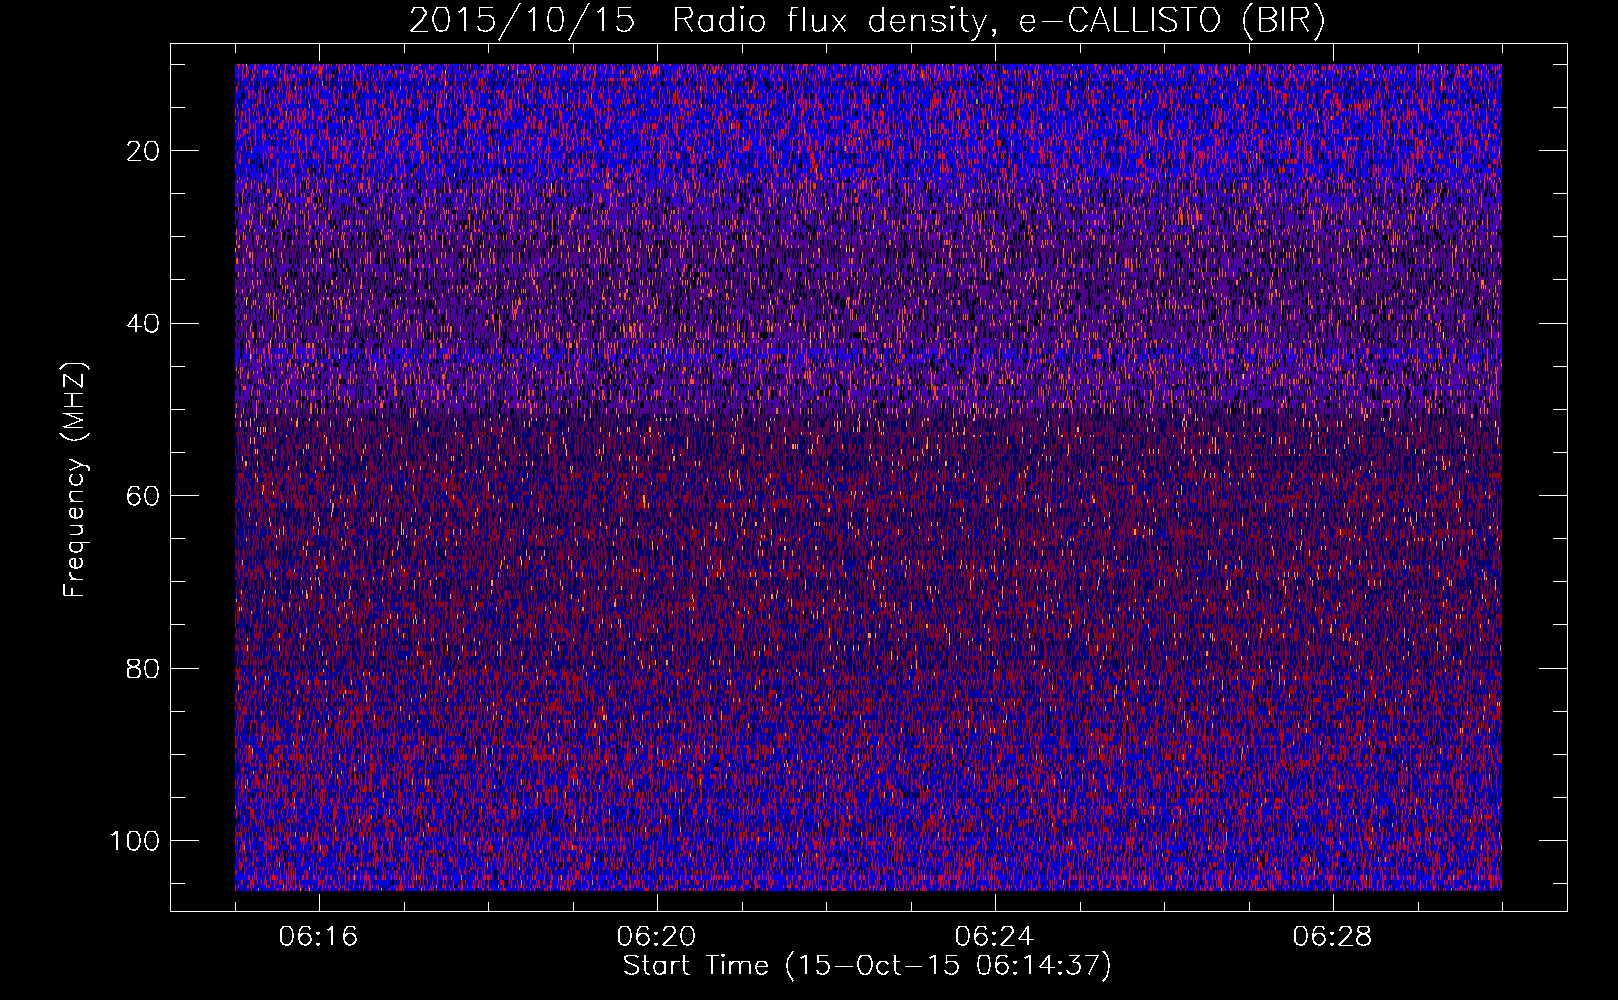Pick the 60 MHz frequency tick label
The width and height of the screenshot is (1618, 1000).
tap(141, 496)
